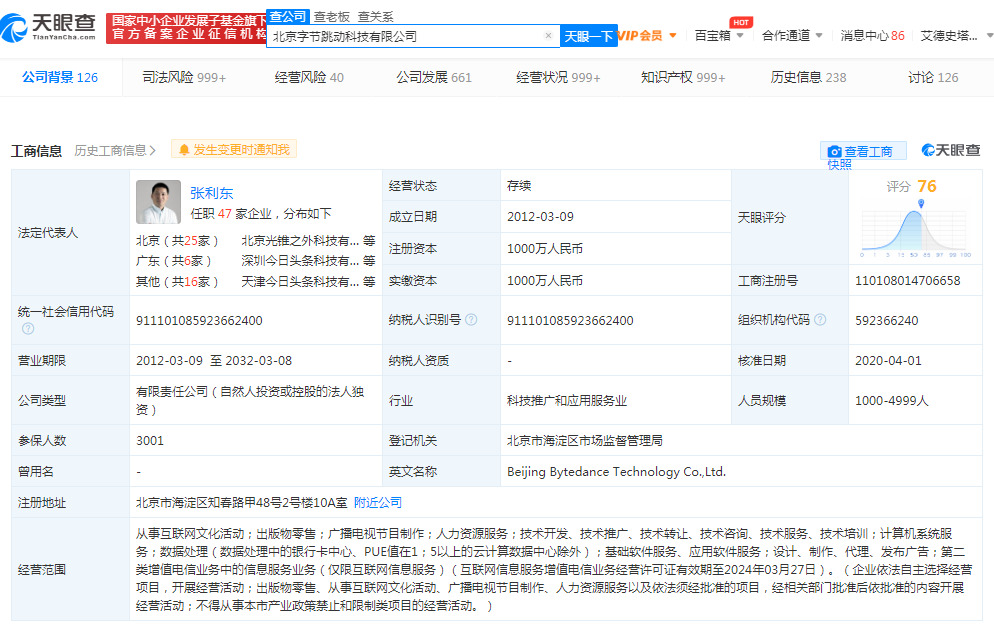The image size is (994, 632).
Task: Click the 登记机关 value 北京市海淀区市场监督管理局
Action: pyautogui.click(x=584, y=441)
